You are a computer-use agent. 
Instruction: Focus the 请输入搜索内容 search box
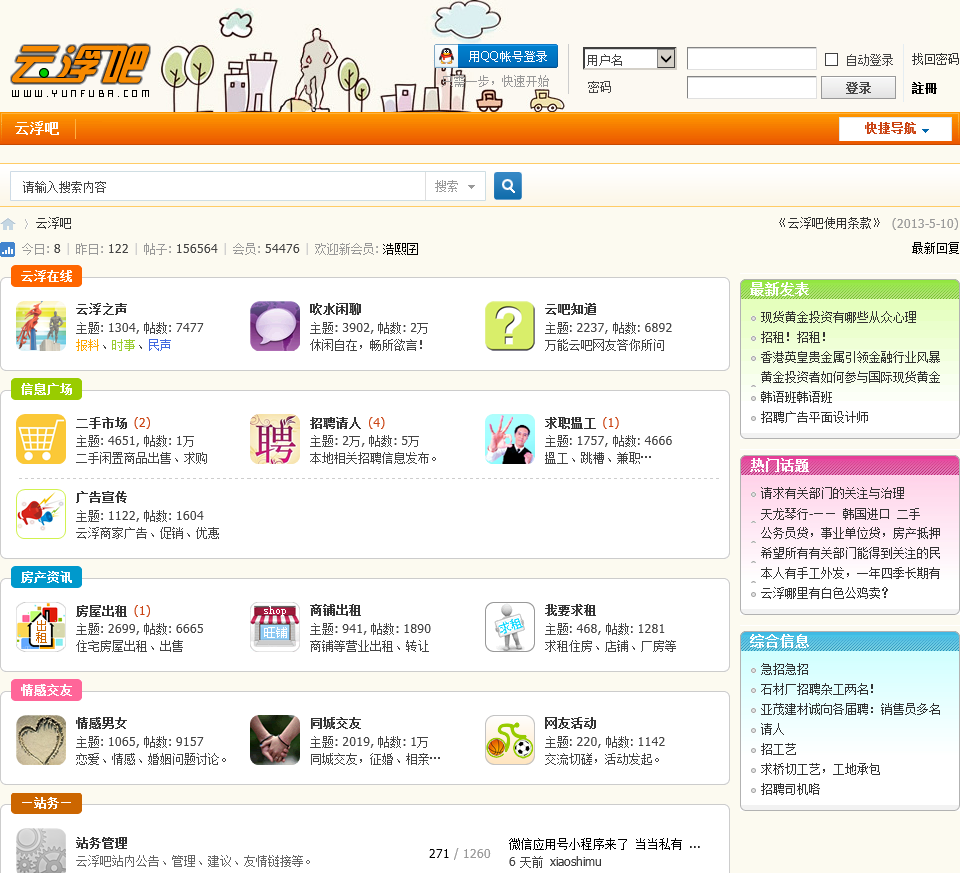tap(218, 186)
